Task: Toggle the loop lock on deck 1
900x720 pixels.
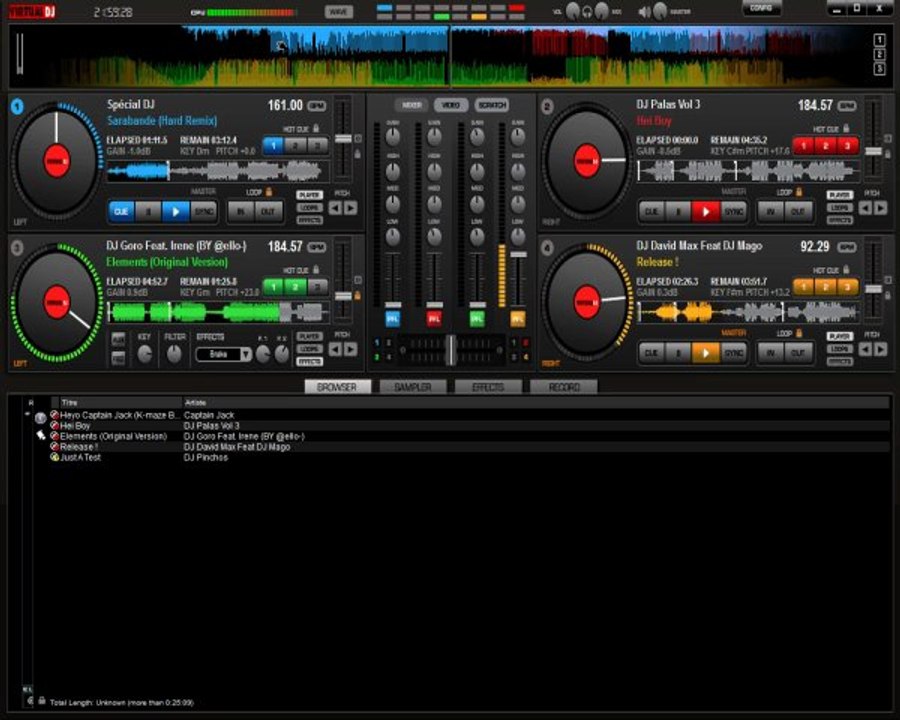Action: tap(269, 192)
